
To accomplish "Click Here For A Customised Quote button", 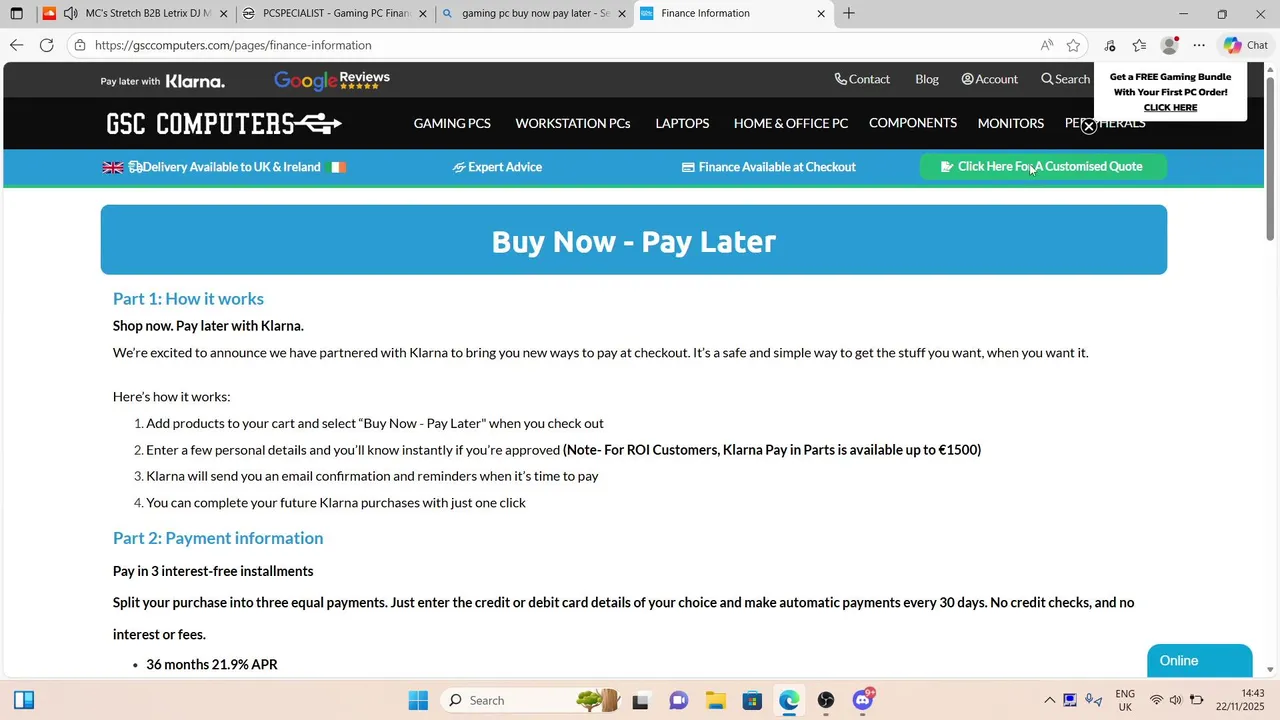I will (x=1043, y=167).
